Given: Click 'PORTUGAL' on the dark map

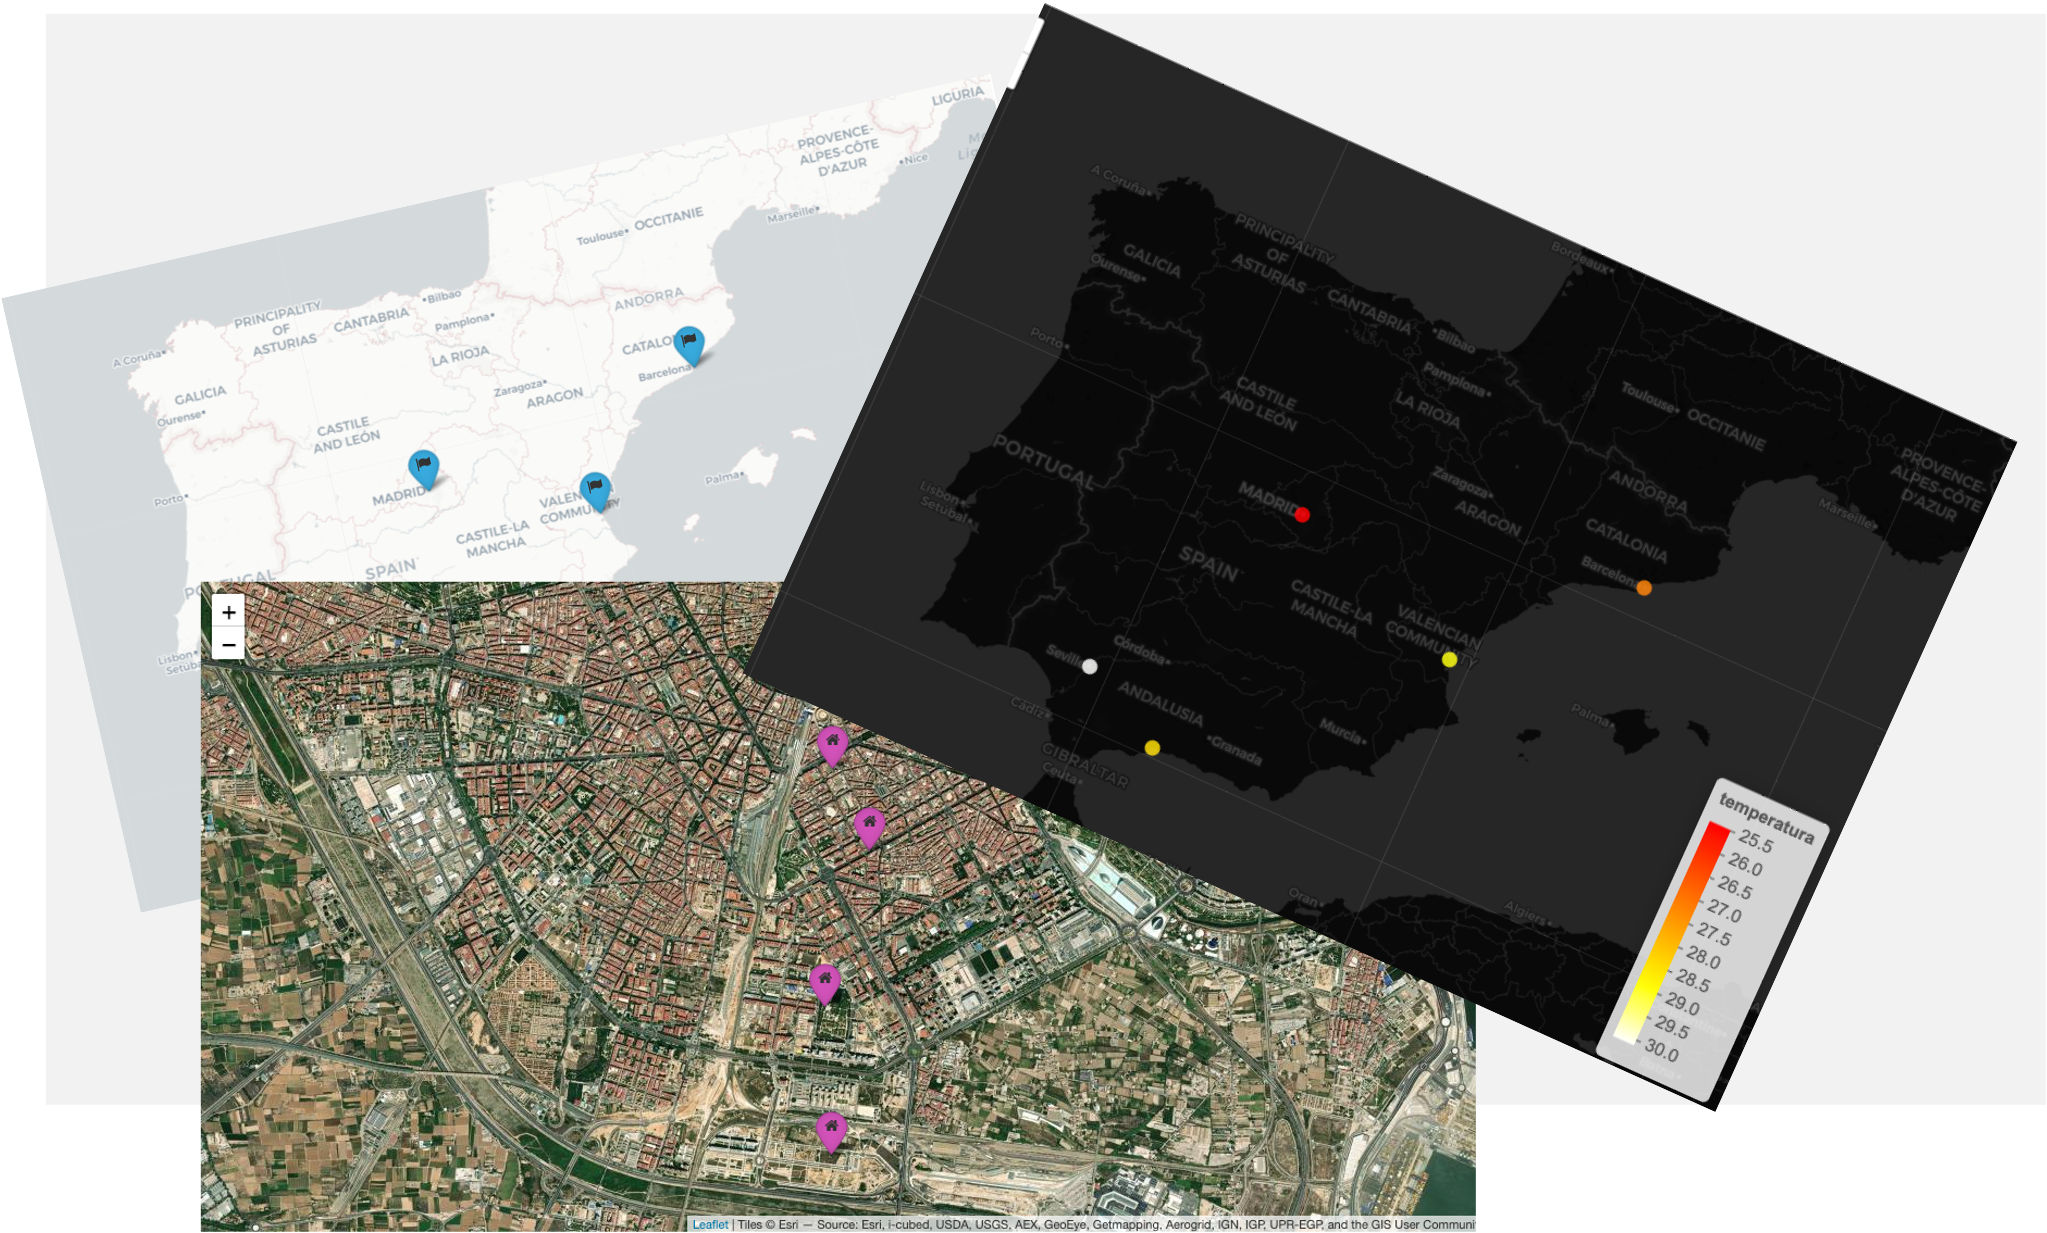Looking at the screenshot, I should point(1044,462).
